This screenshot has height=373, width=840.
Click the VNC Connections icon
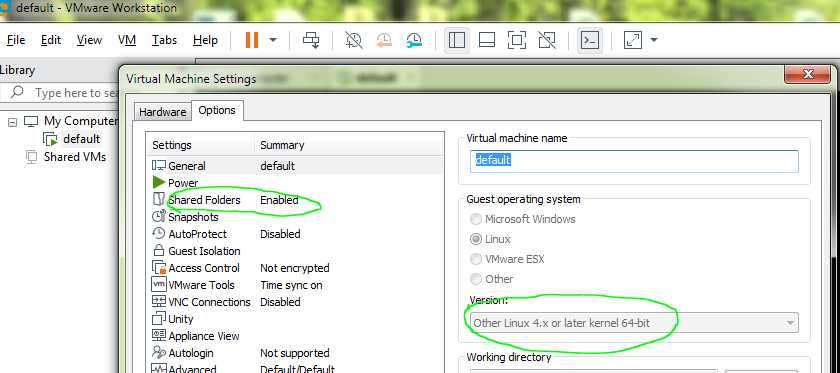pos(159,301)
